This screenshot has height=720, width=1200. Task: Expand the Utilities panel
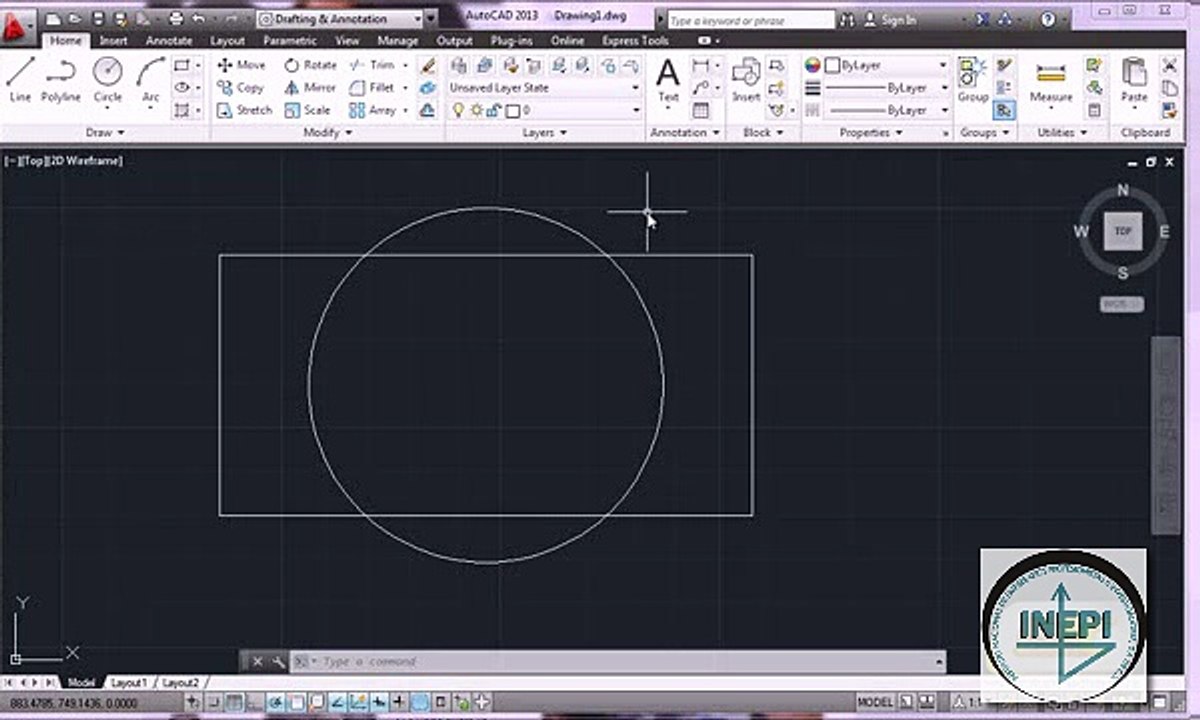click(x=1062, y=132)
